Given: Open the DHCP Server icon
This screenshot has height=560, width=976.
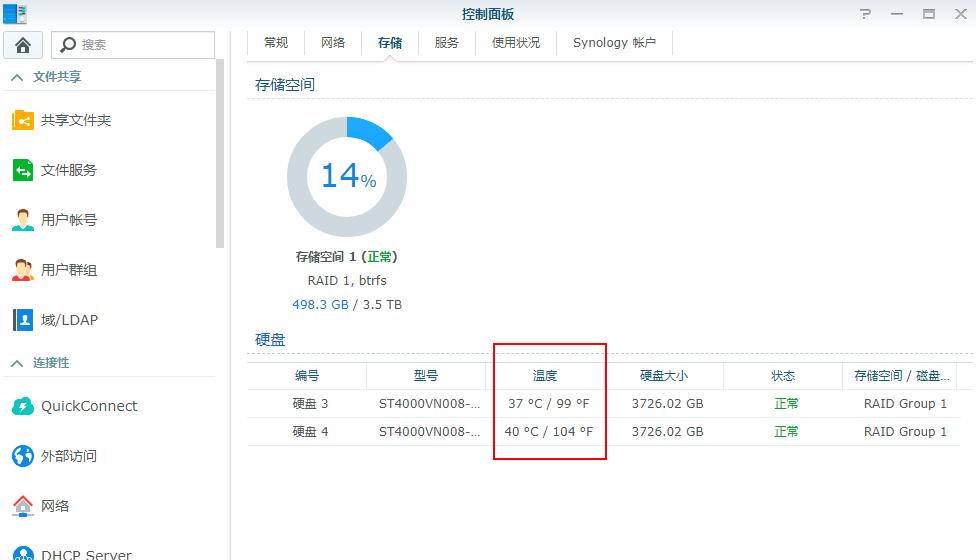Looking at the screenshot, I should coord(23,553).
